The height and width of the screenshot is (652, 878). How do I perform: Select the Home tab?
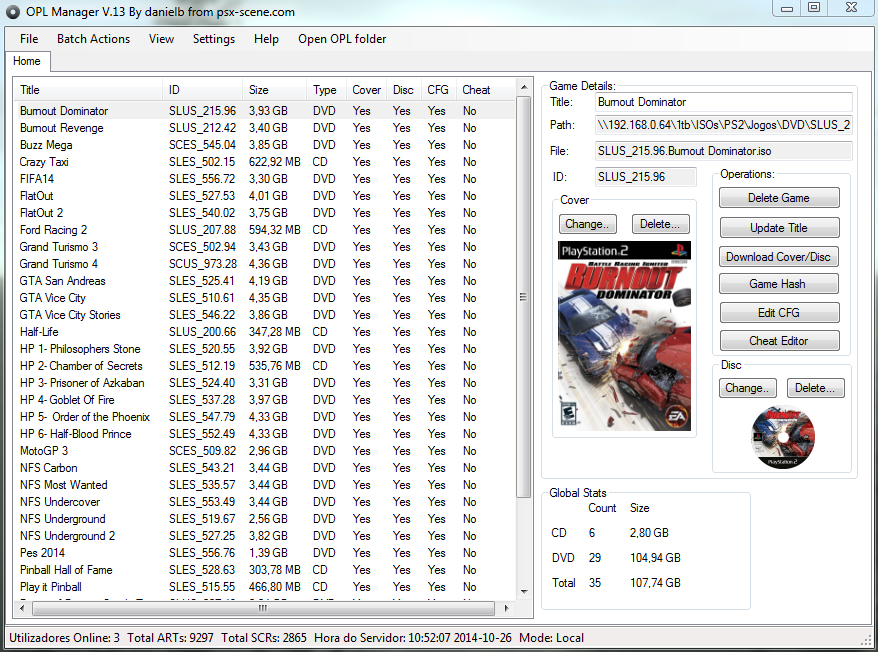click(x=27, y=61)
